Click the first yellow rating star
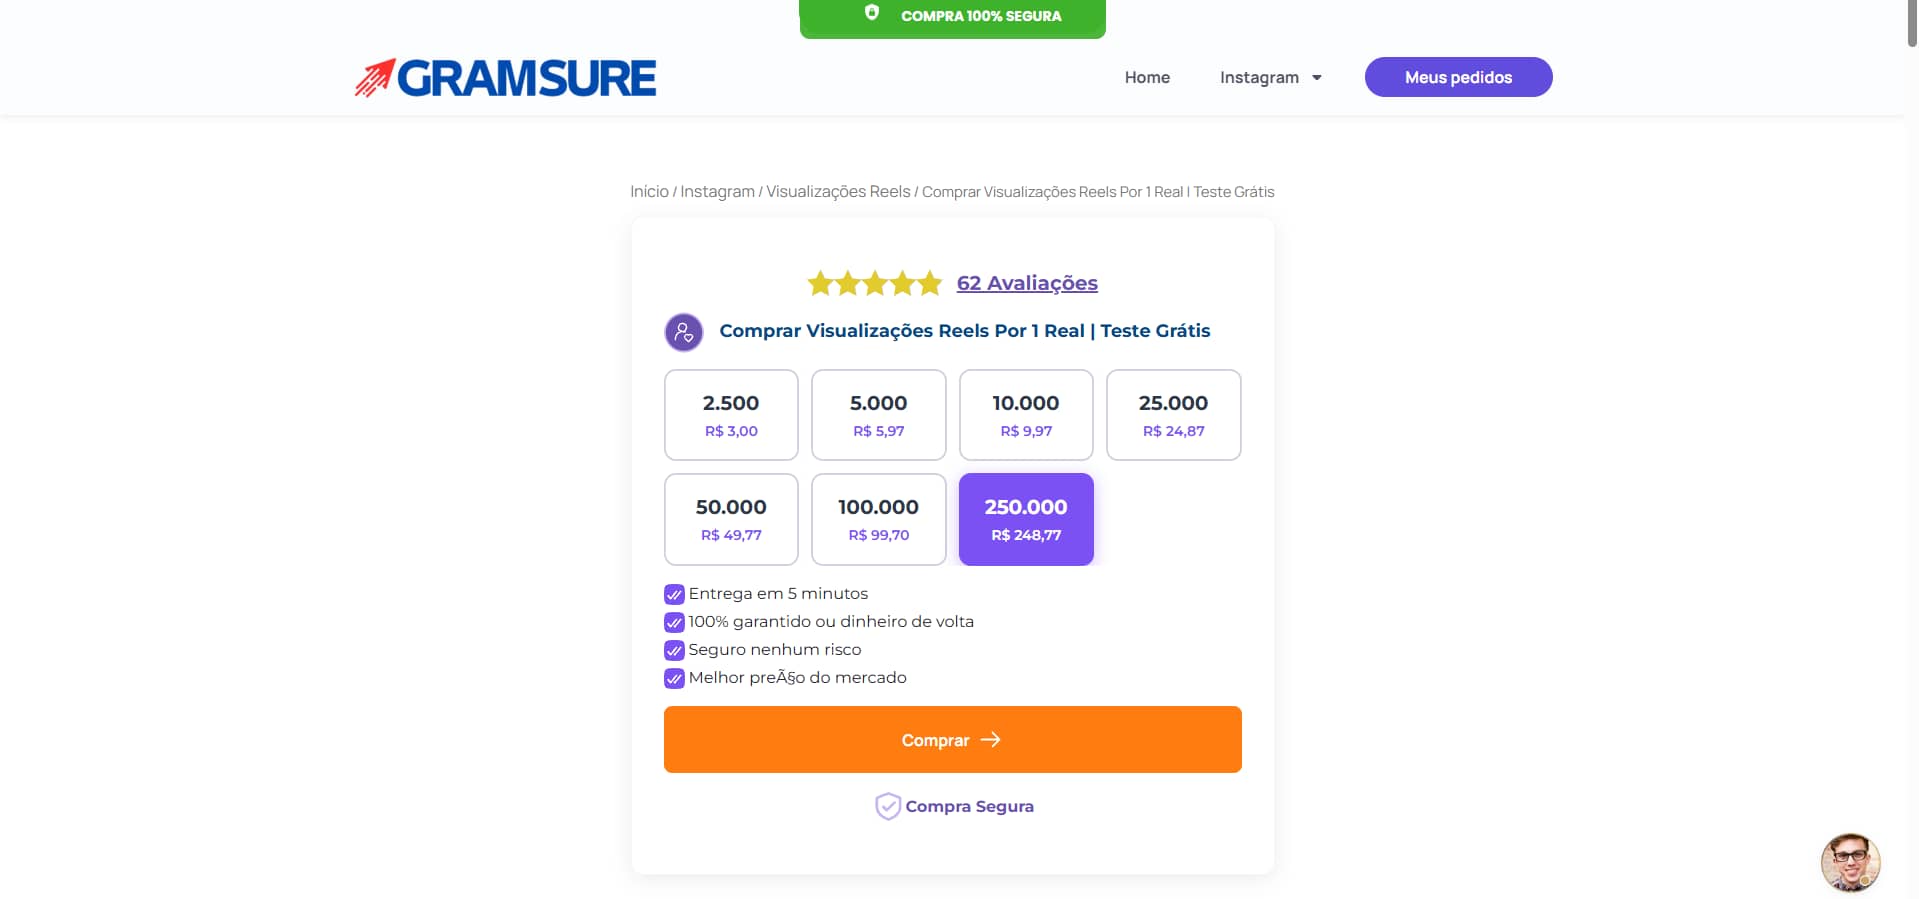The image size is (1919, 899). coord(821,283)
